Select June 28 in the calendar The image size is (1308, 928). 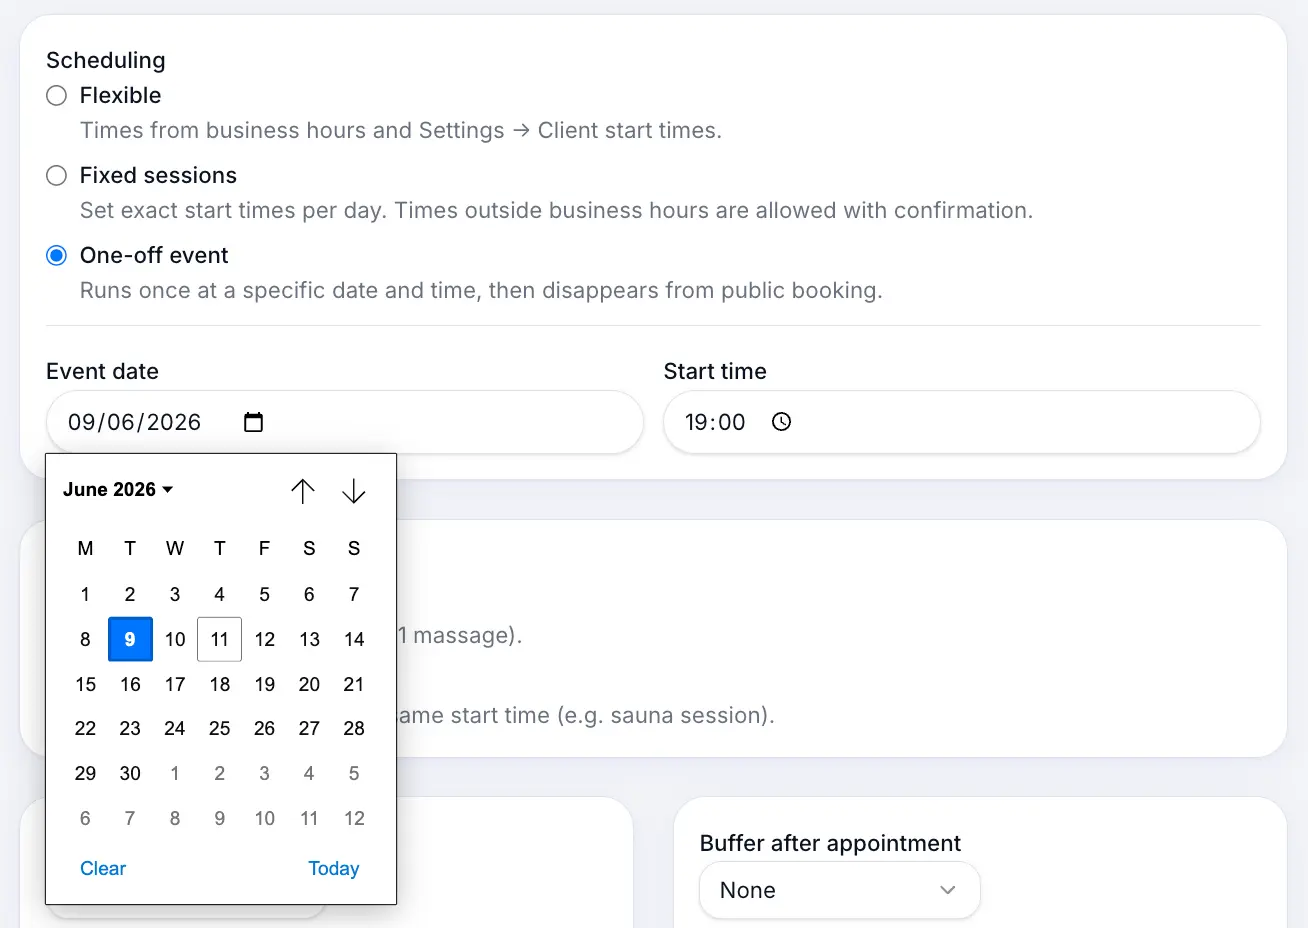click(354, 728)
